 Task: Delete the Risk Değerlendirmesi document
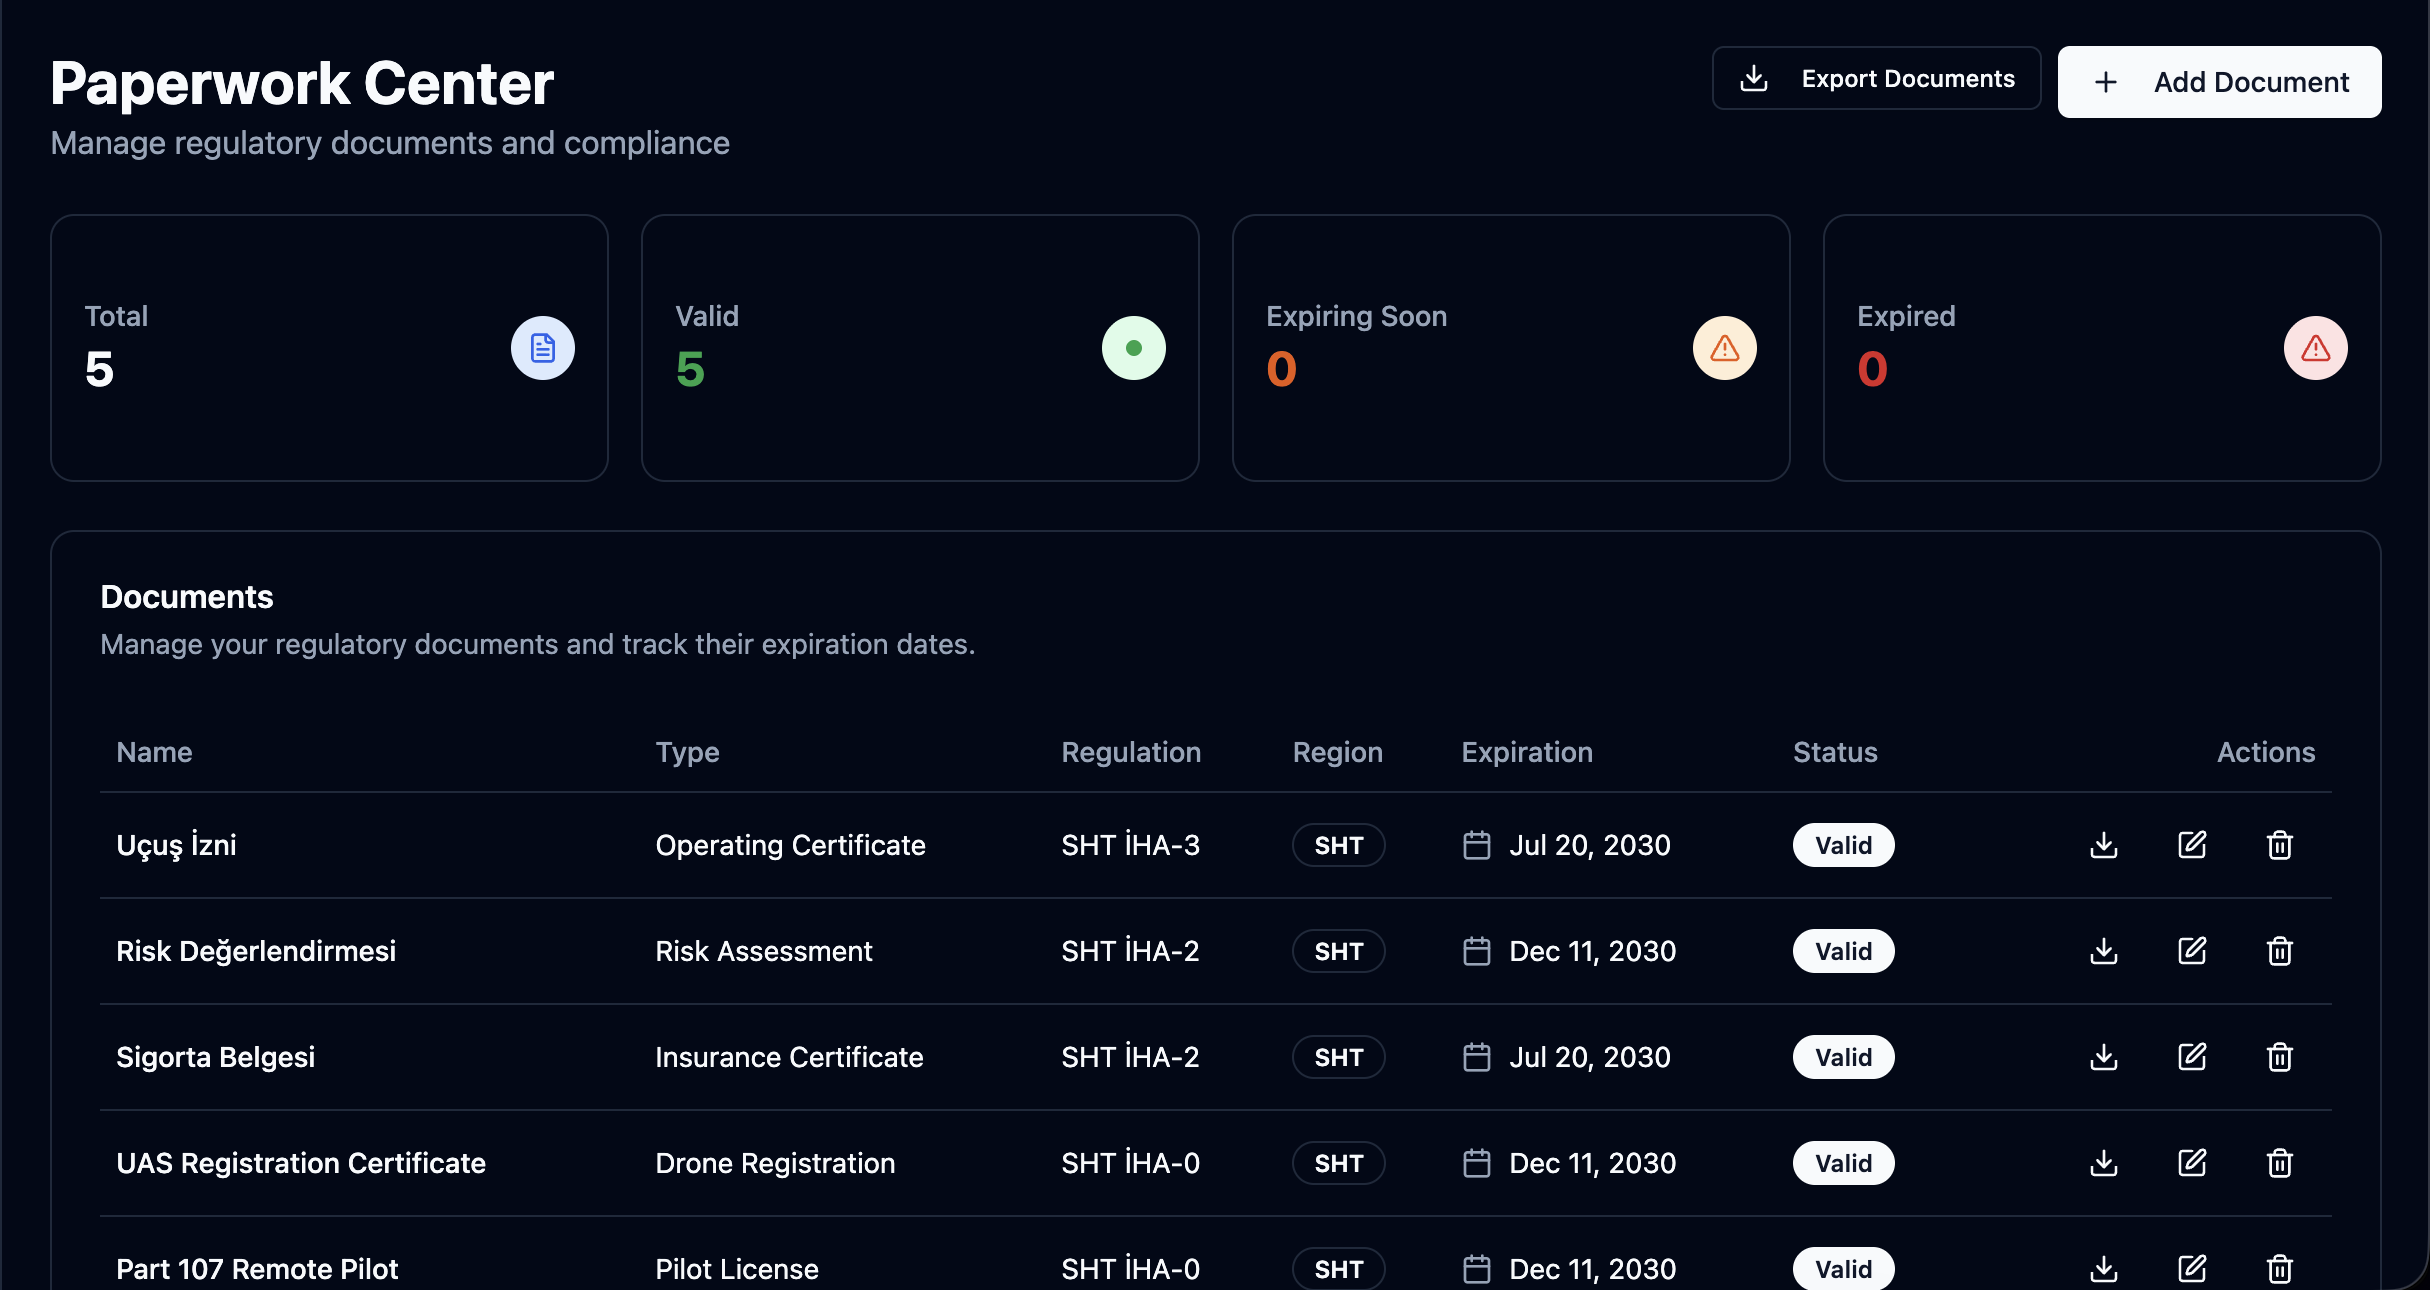(2280, 951)
